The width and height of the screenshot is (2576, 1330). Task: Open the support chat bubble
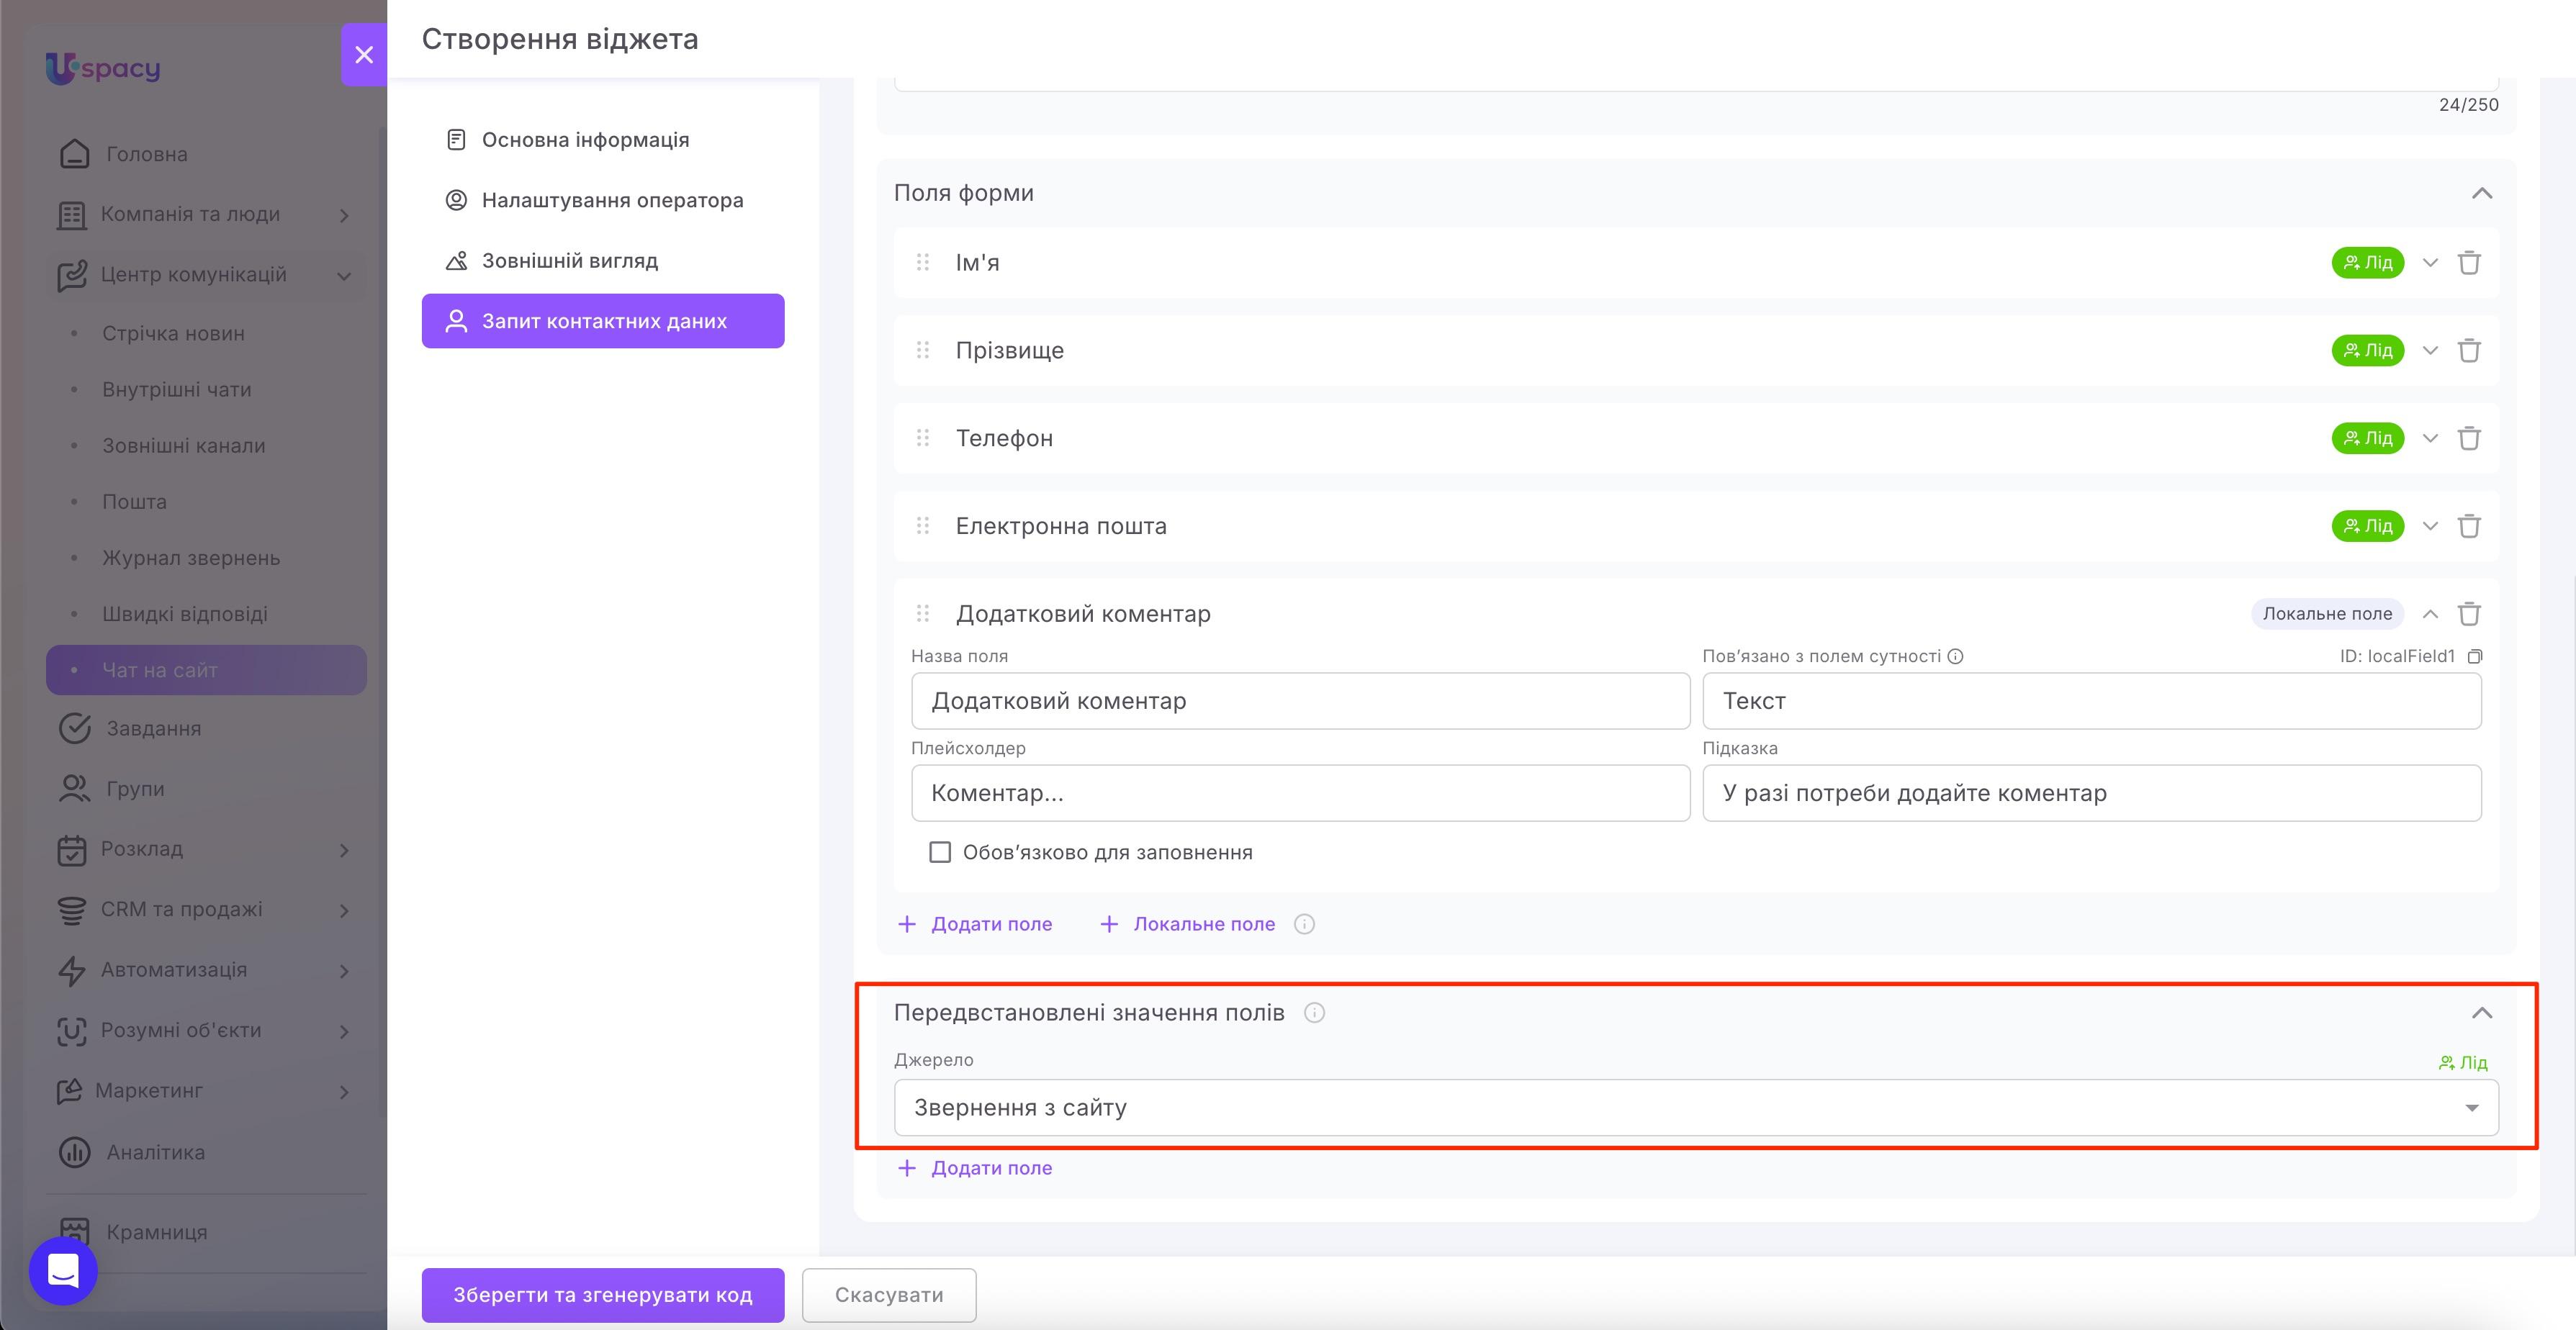coord(63,1270)
